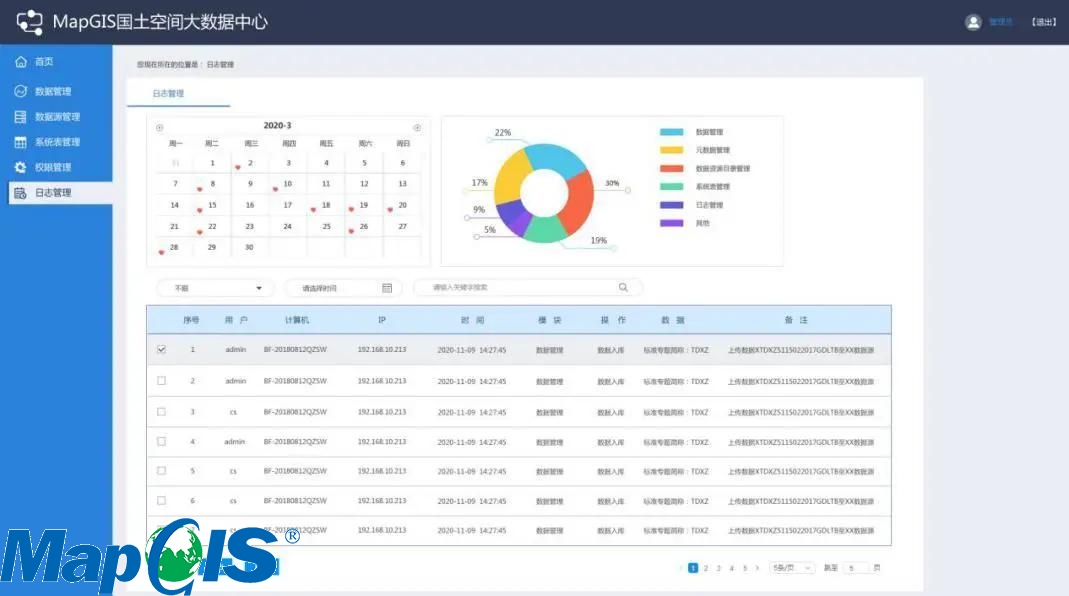Select the checkbox for log row 4

(x=162, y=441)
